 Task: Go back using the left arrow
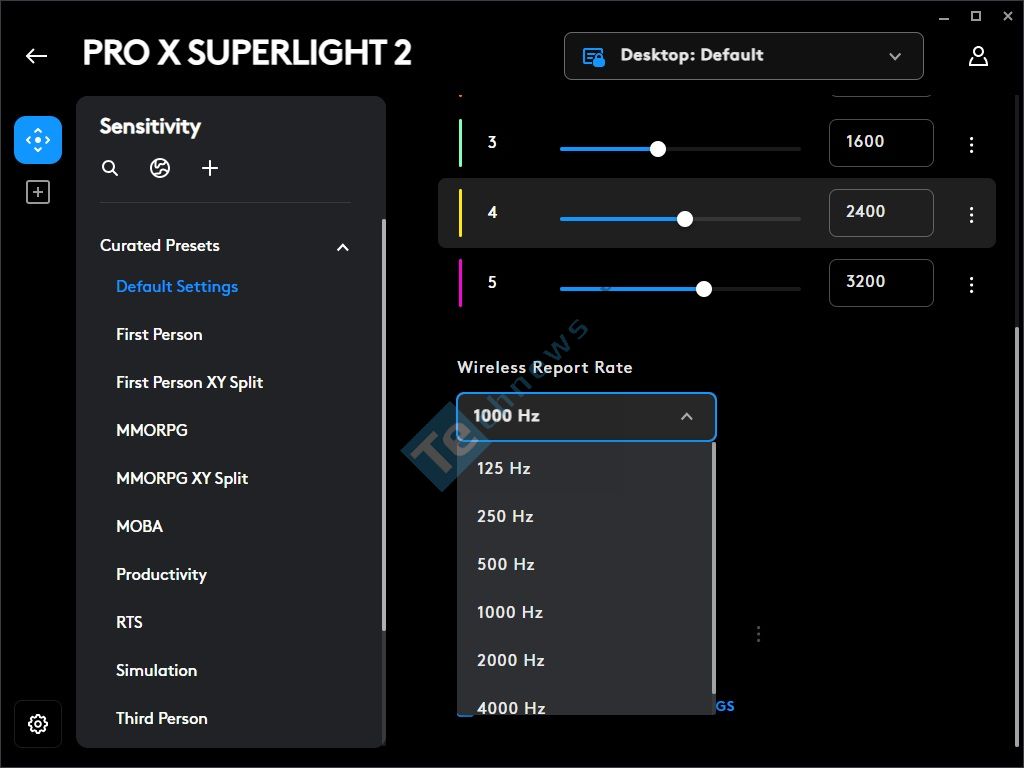coord(37,56)
